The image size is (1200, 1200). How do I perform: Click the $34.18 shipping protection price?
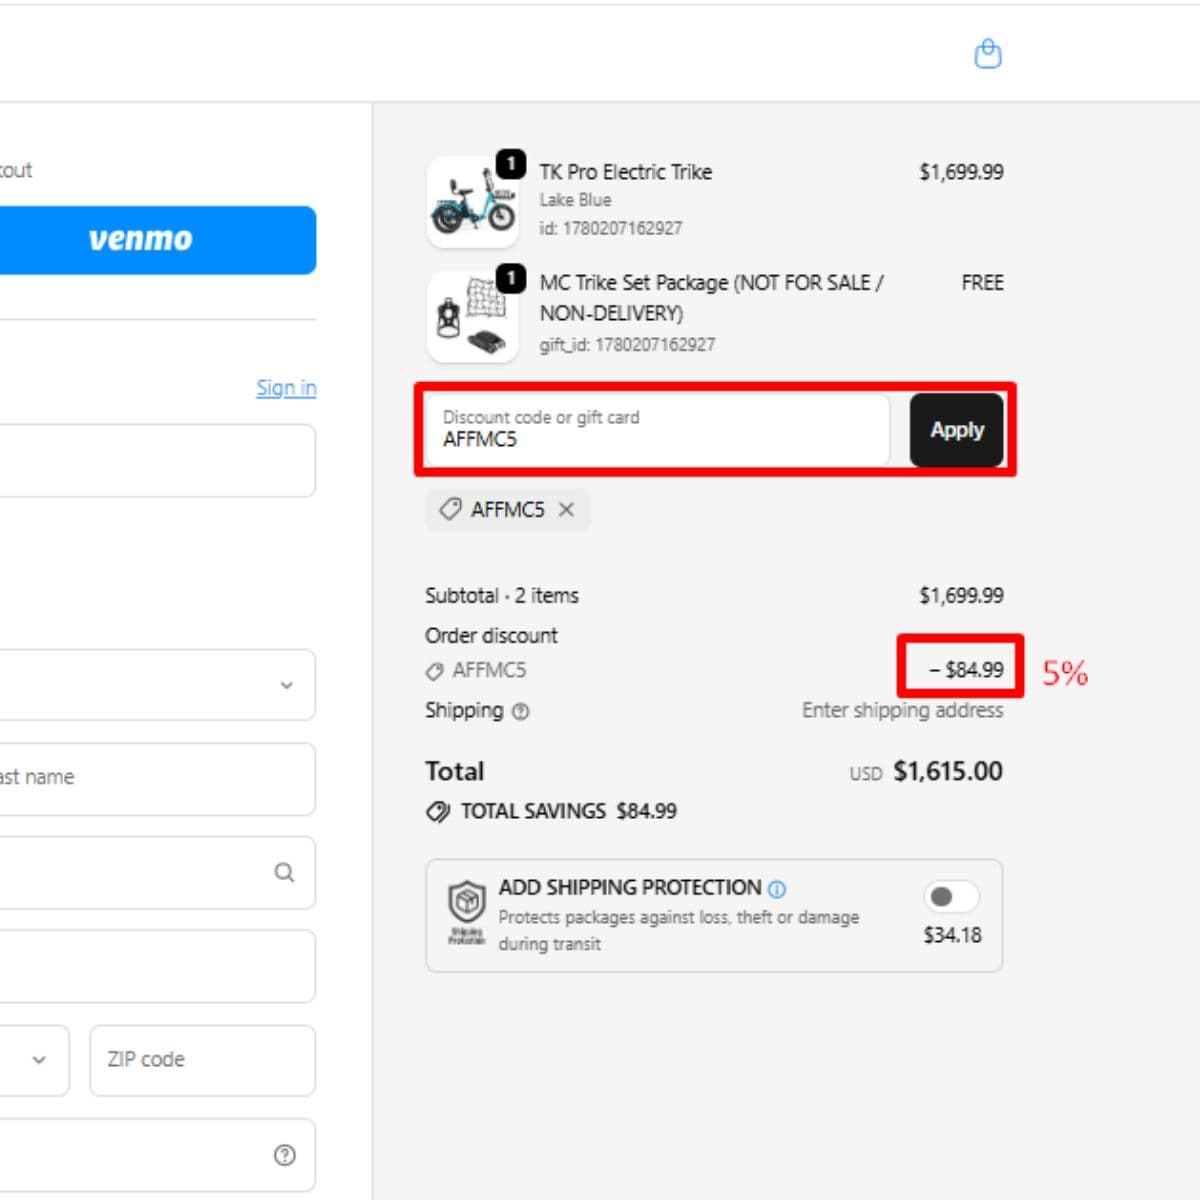952,935
